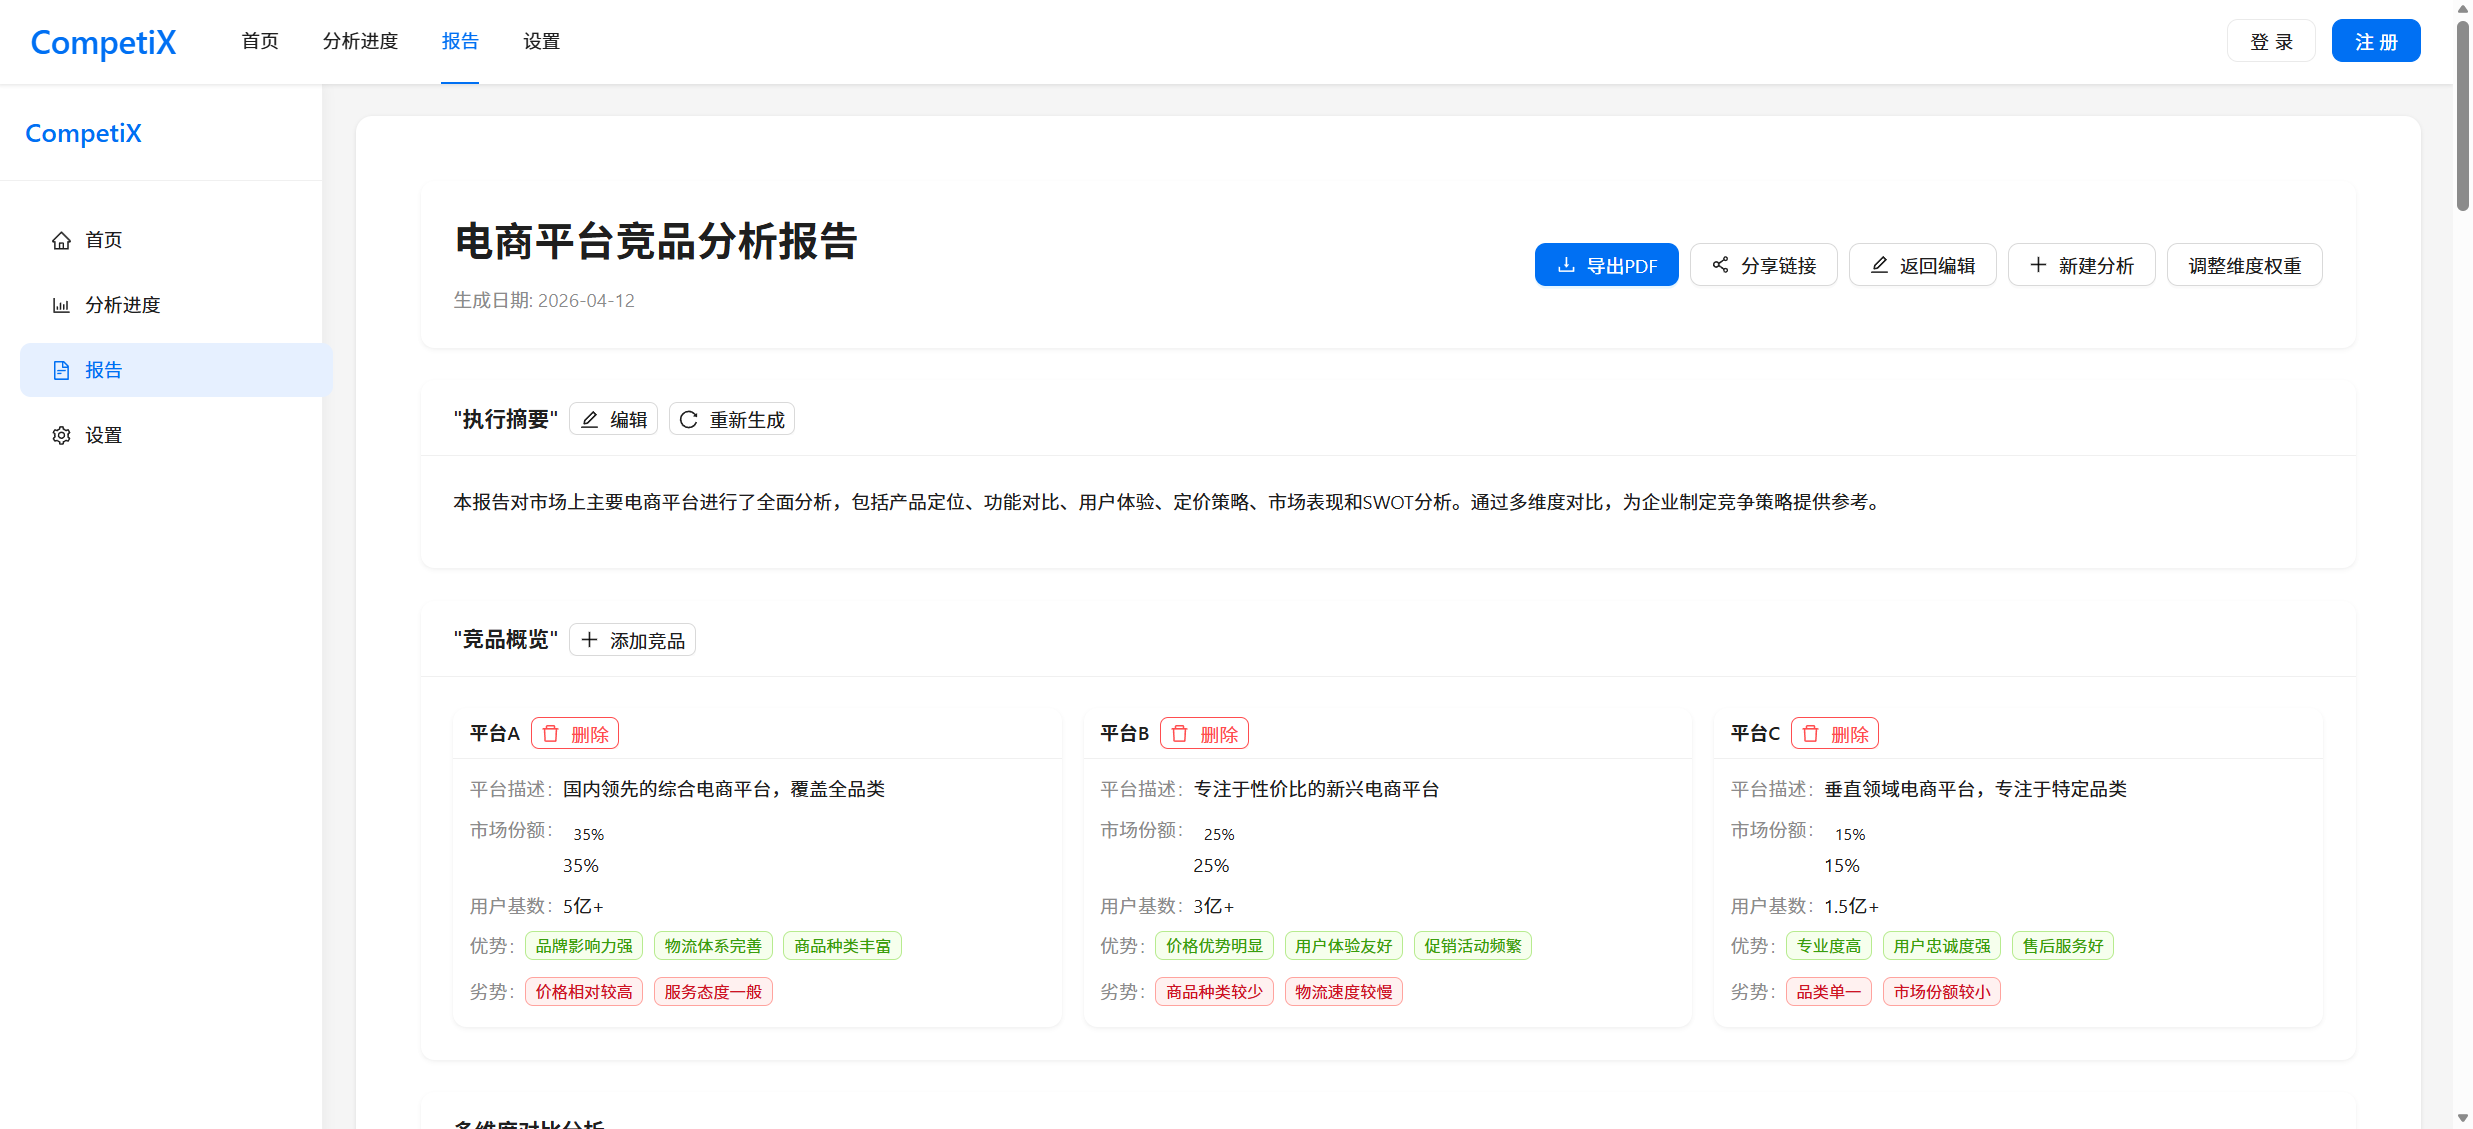The image size is (2473, 1129).
Task: Click the refresh icon on 重新生成
Action: click(x=689, y=420)
